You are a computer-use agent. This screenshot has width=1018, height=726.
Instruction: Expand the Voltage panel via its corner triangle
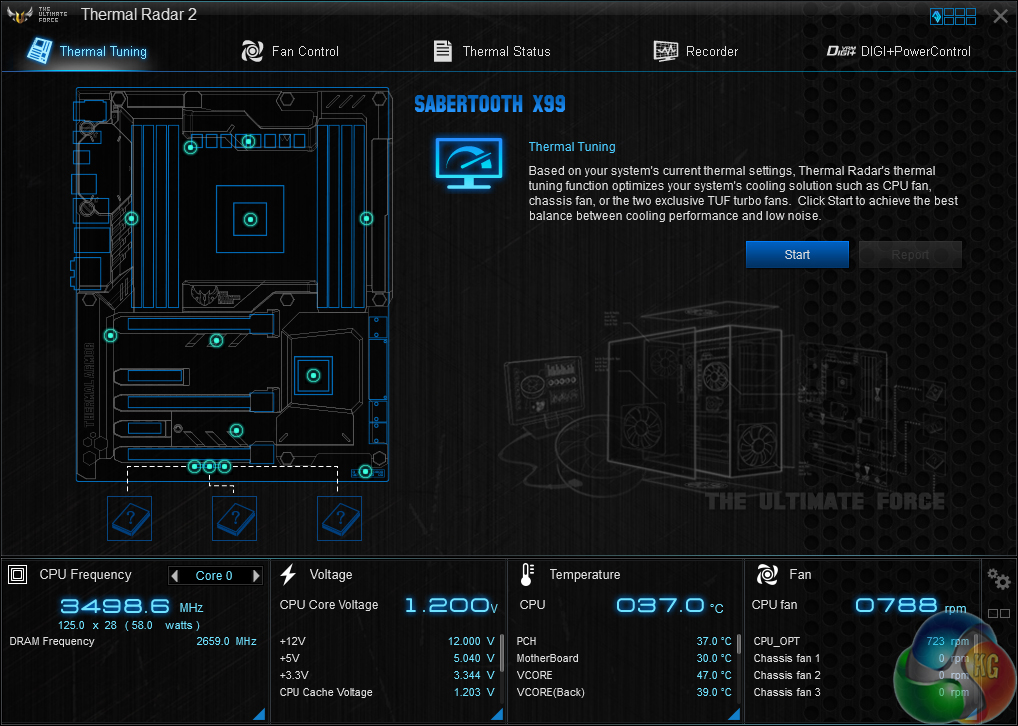[497, 714]
